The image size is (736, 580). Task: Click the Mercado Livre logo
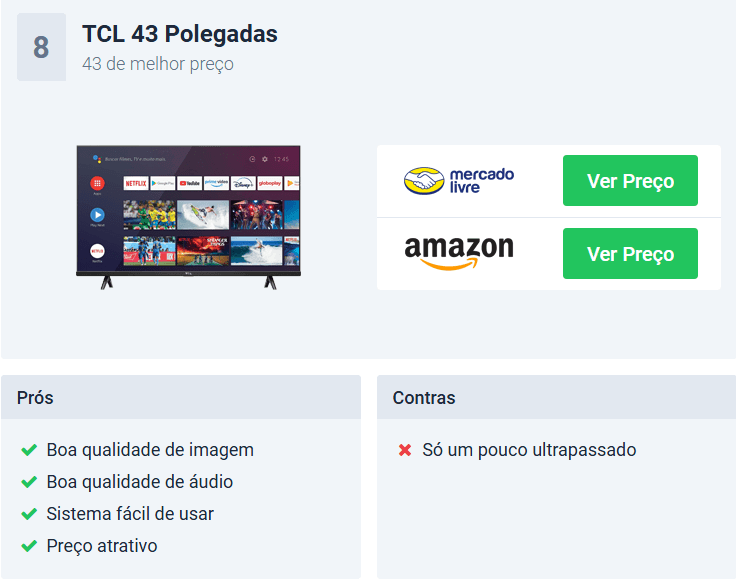(x=459, y=181)
